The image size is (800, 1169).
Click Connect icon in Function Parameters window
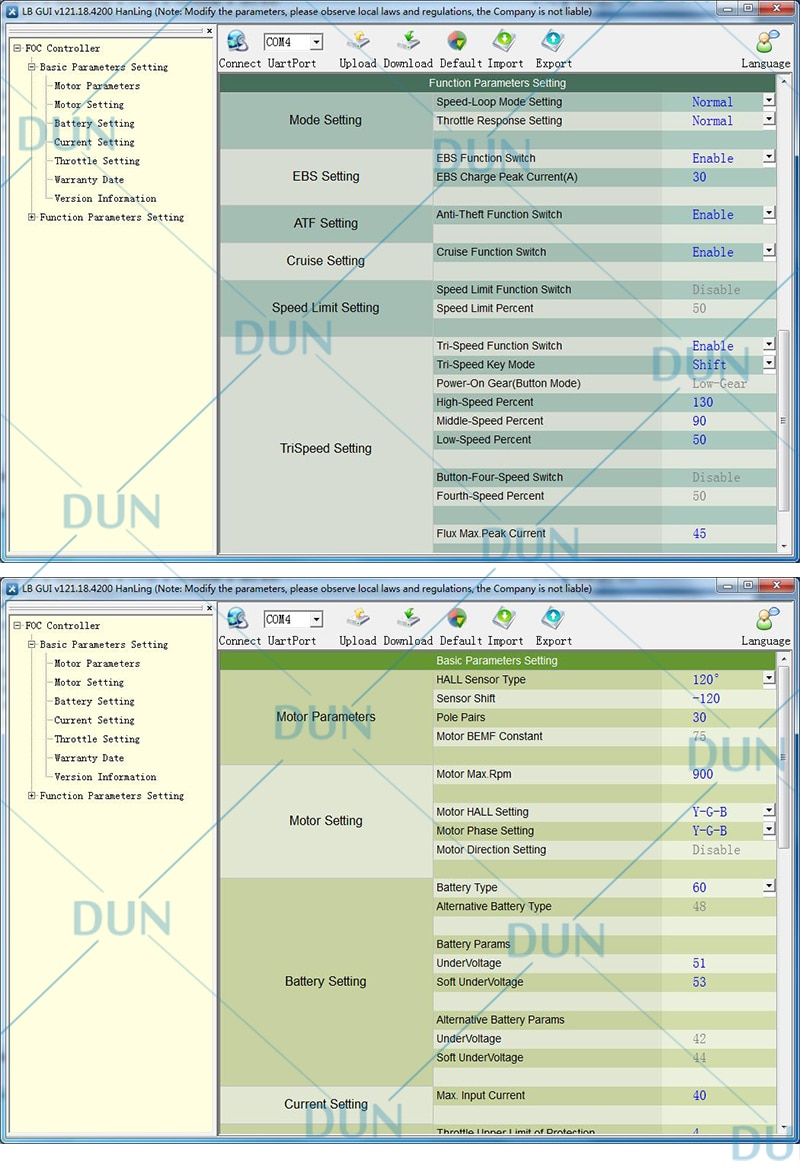237,42
